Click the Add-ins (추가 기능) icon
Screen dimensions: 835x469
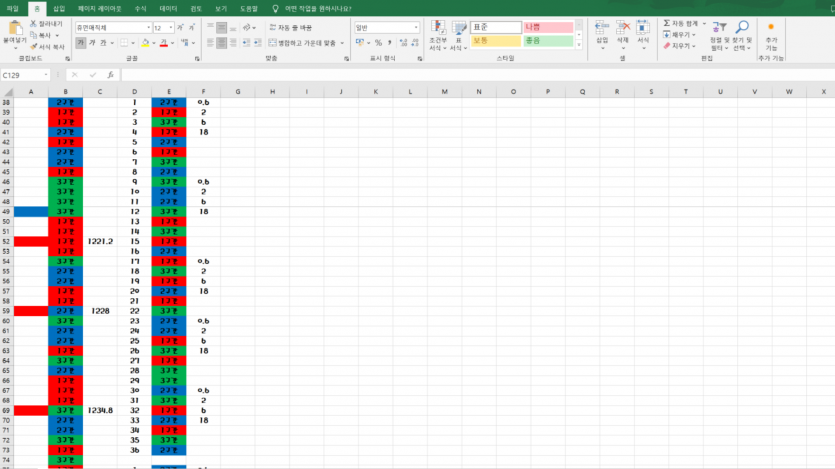click(x=771, y=28)
